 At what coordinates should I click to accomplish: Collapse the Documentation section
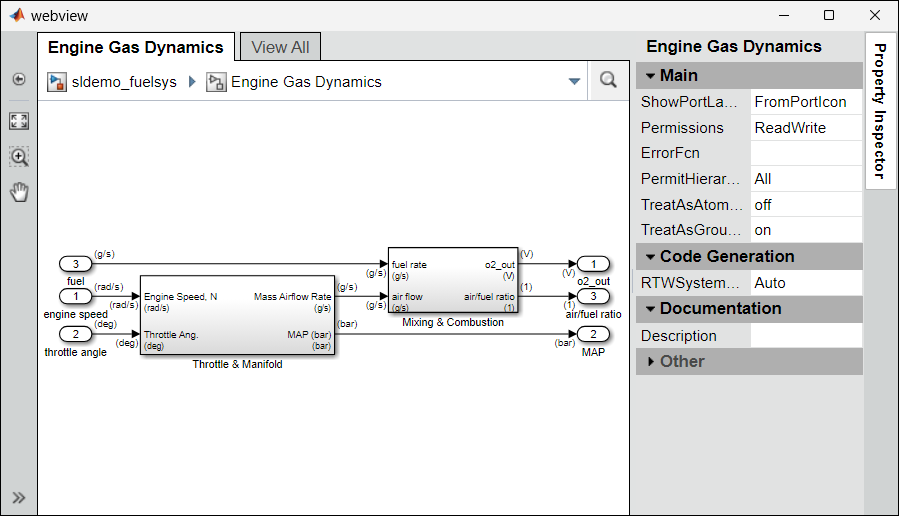click(x=650, y=309)
